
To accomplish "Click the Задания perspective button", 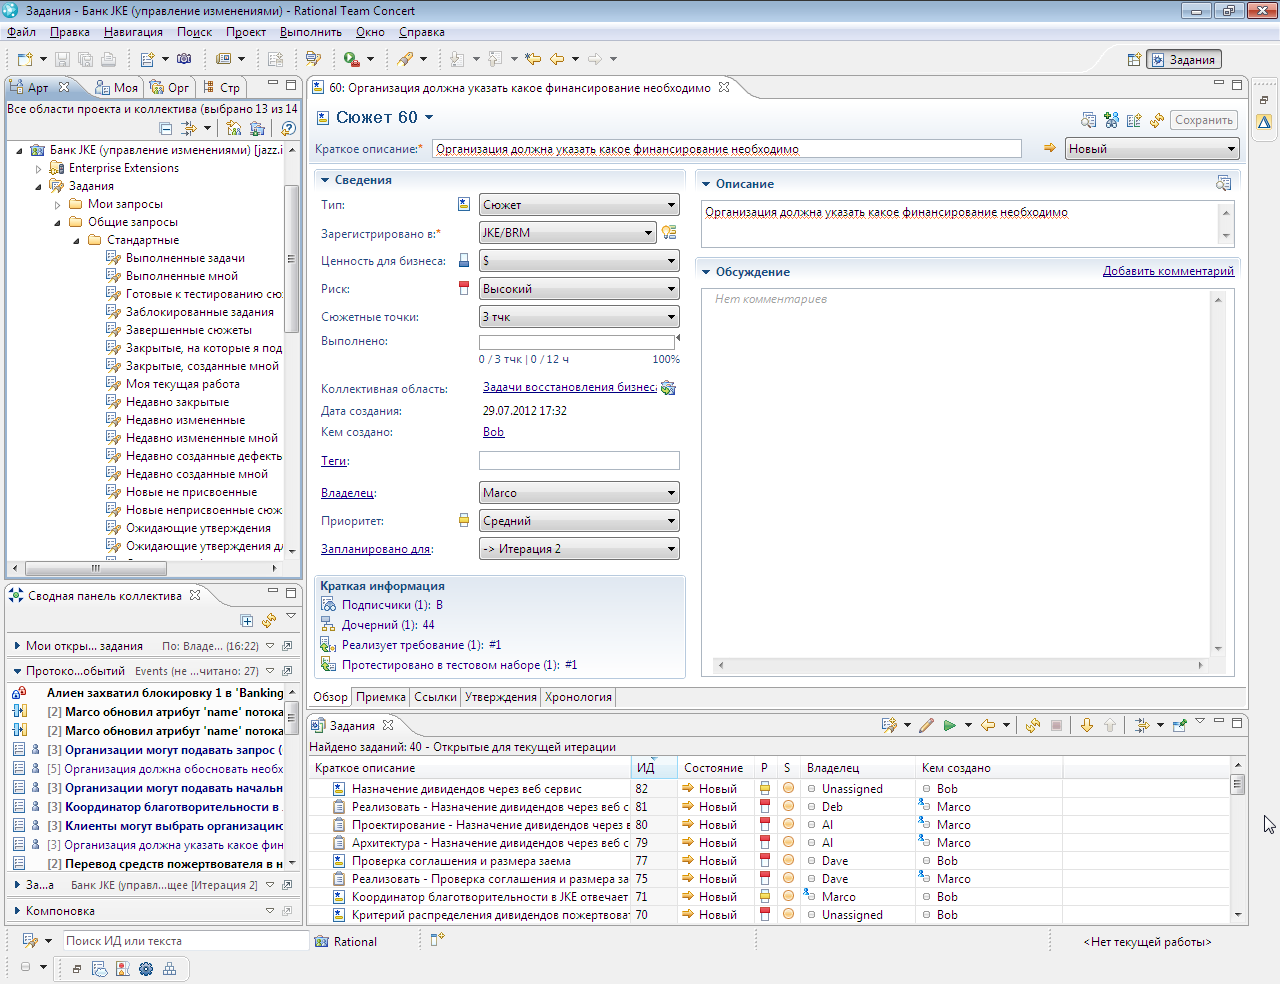I will [x=1184, y=60].
